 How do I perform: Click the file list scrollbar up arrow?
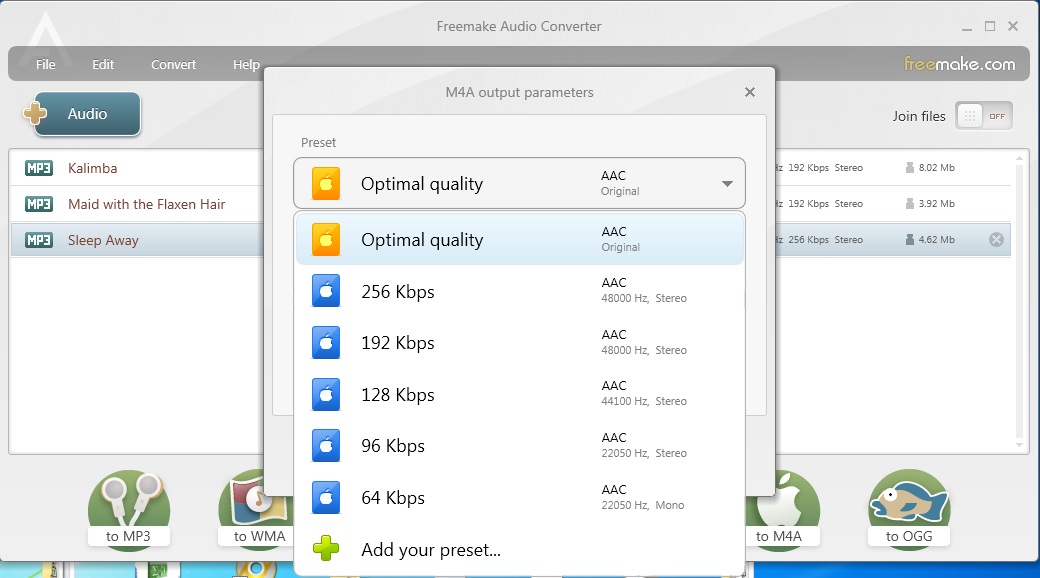[1019, 159]
